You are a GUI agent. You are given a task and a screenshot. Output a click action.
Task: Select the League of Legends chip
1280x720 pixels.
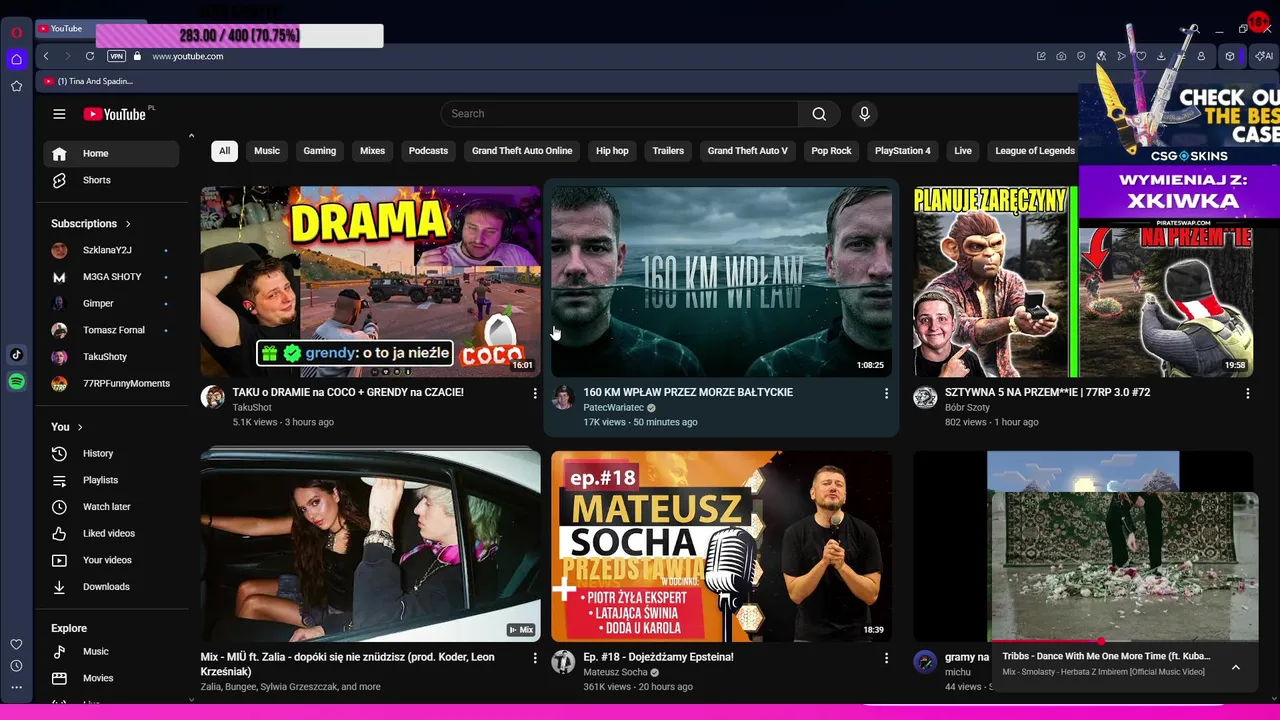tap(1035, 151)
